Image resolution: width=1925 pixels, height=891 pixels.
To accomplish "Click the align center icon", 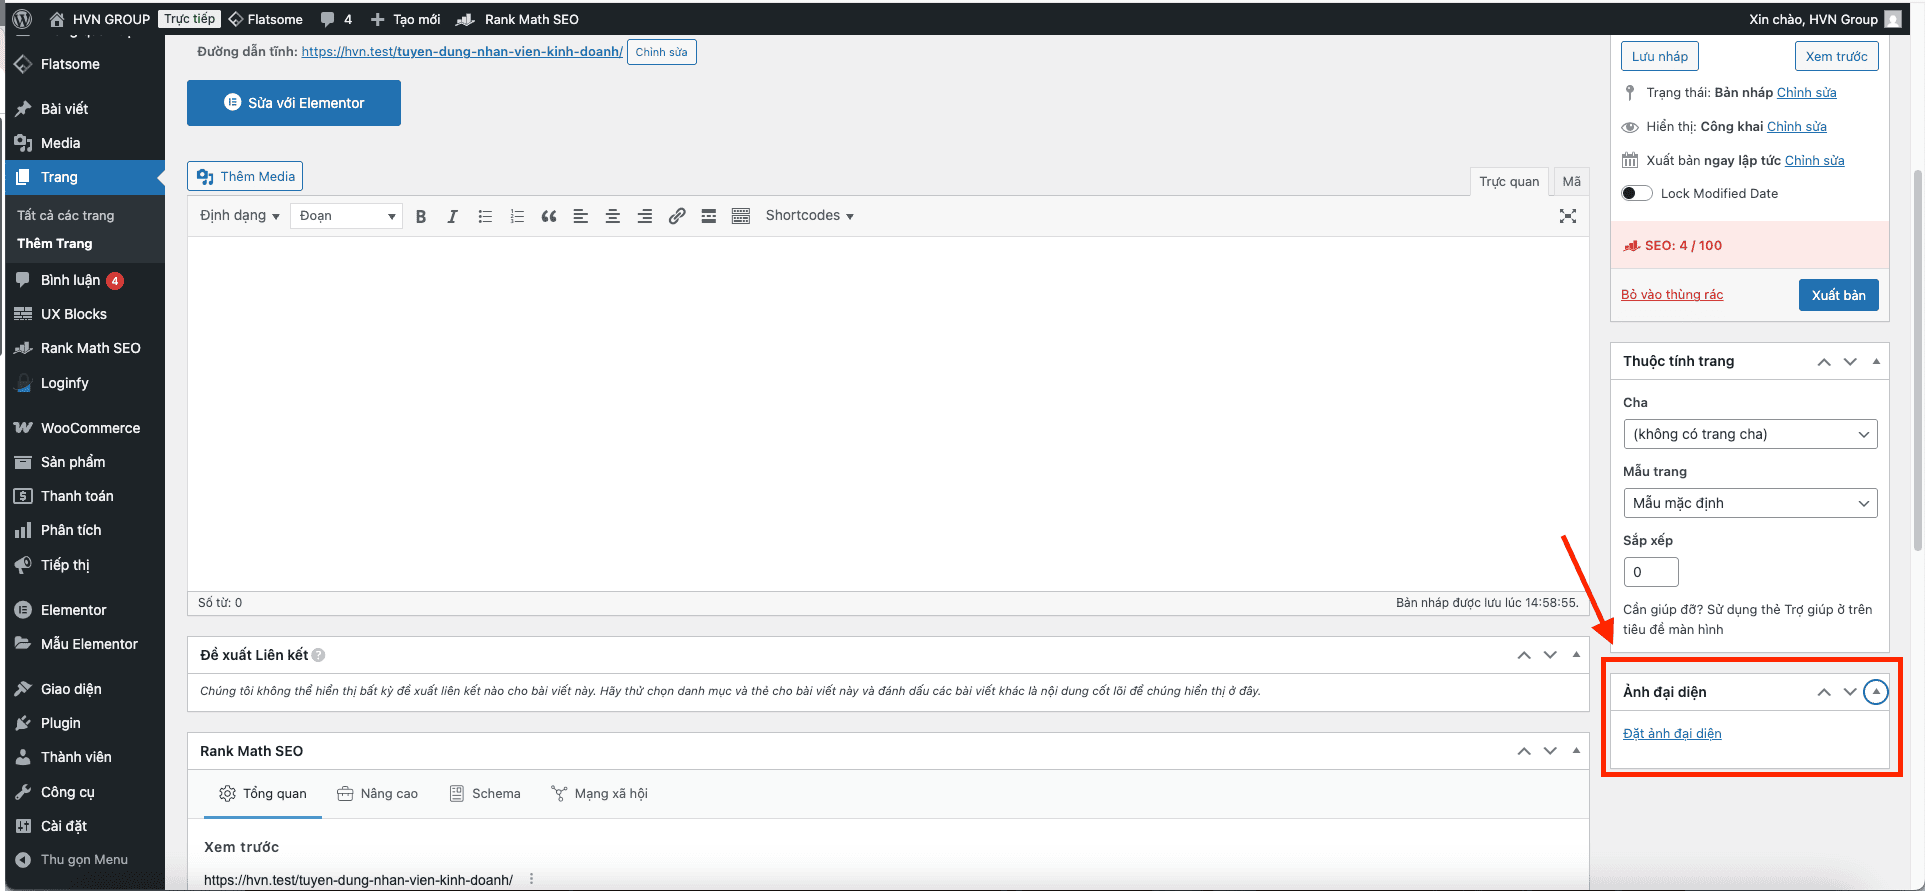I will [612, 216].
